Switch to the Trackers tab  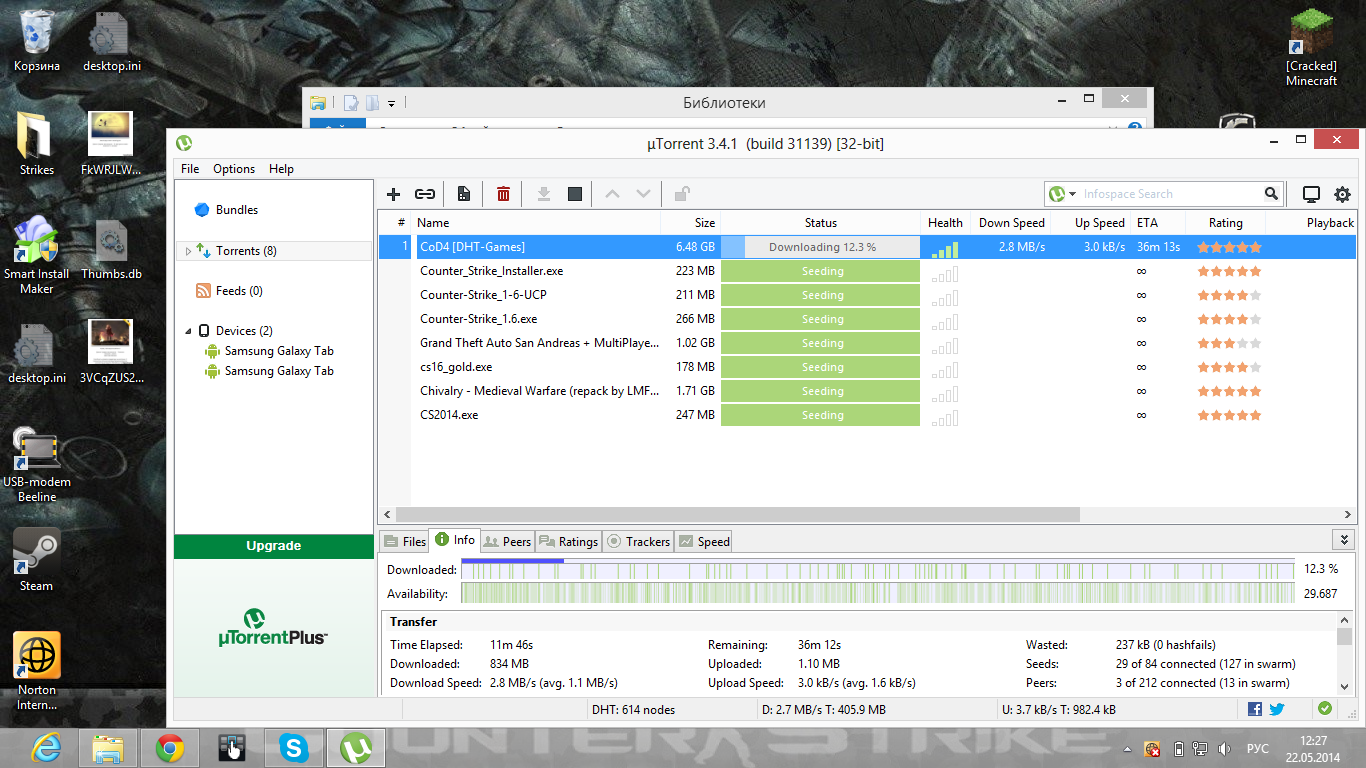(638, 541)
